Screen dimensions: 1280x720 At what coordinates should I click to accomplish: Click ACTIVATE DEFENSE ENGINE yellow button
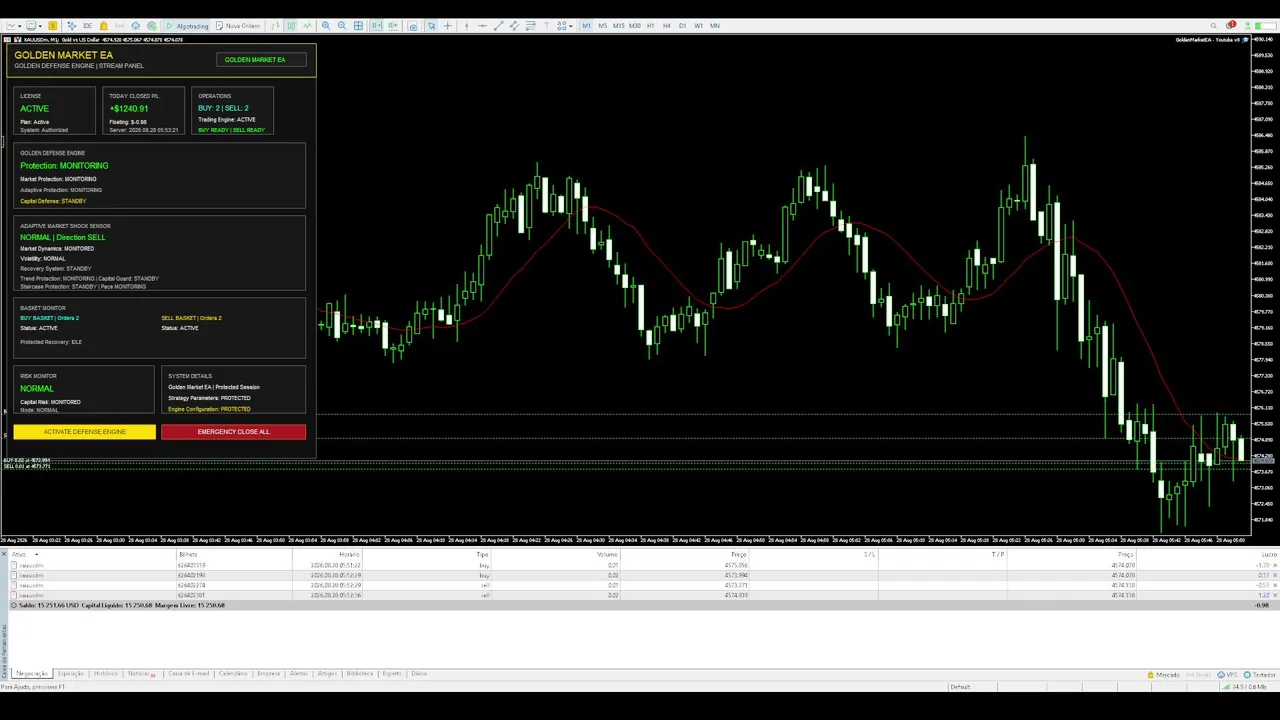(85, 432)
